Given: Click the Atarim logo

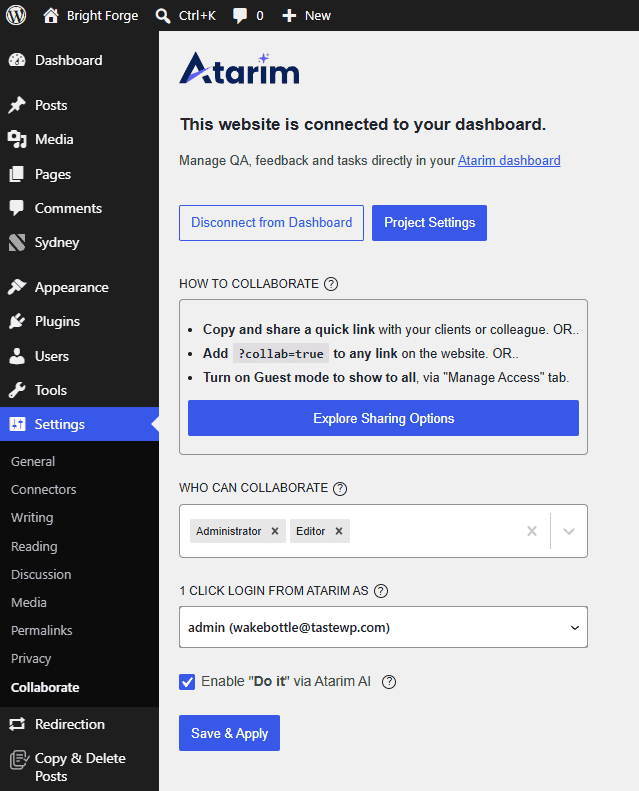Looking at the screenshot, I should point(239,68).
